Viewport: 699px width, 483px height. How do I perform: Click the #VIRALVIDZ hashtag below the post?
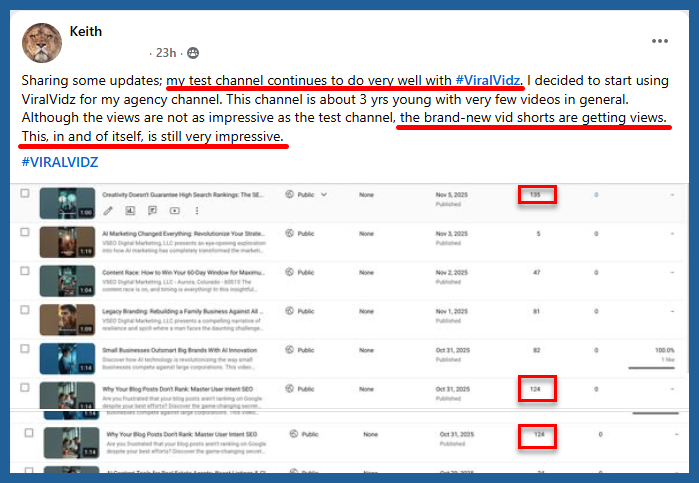click(59, 162)
